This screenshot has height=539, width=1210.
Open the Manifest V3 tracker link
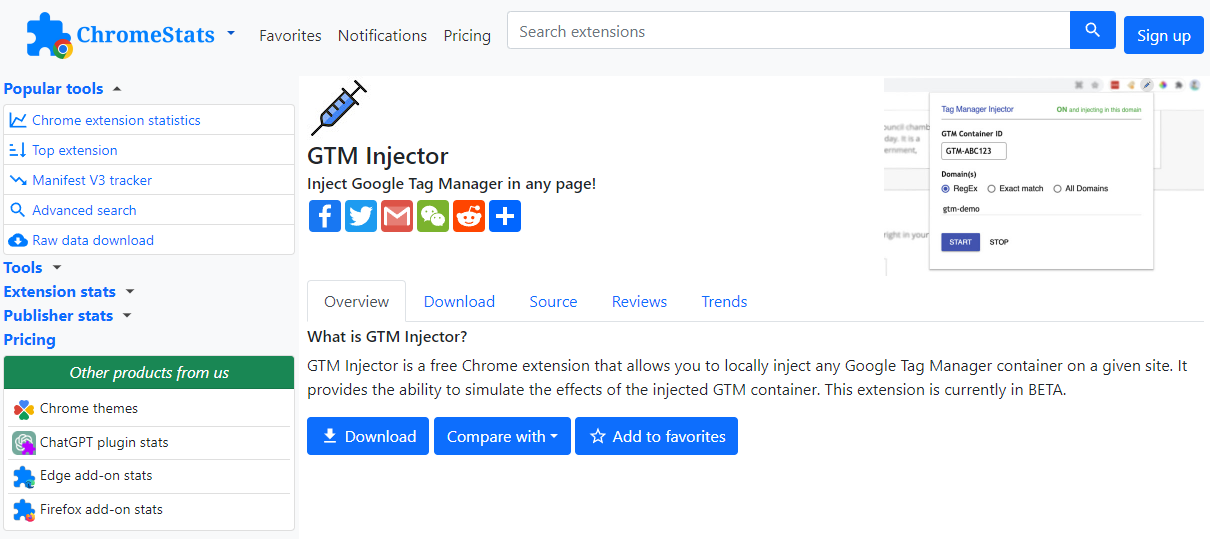92,180
